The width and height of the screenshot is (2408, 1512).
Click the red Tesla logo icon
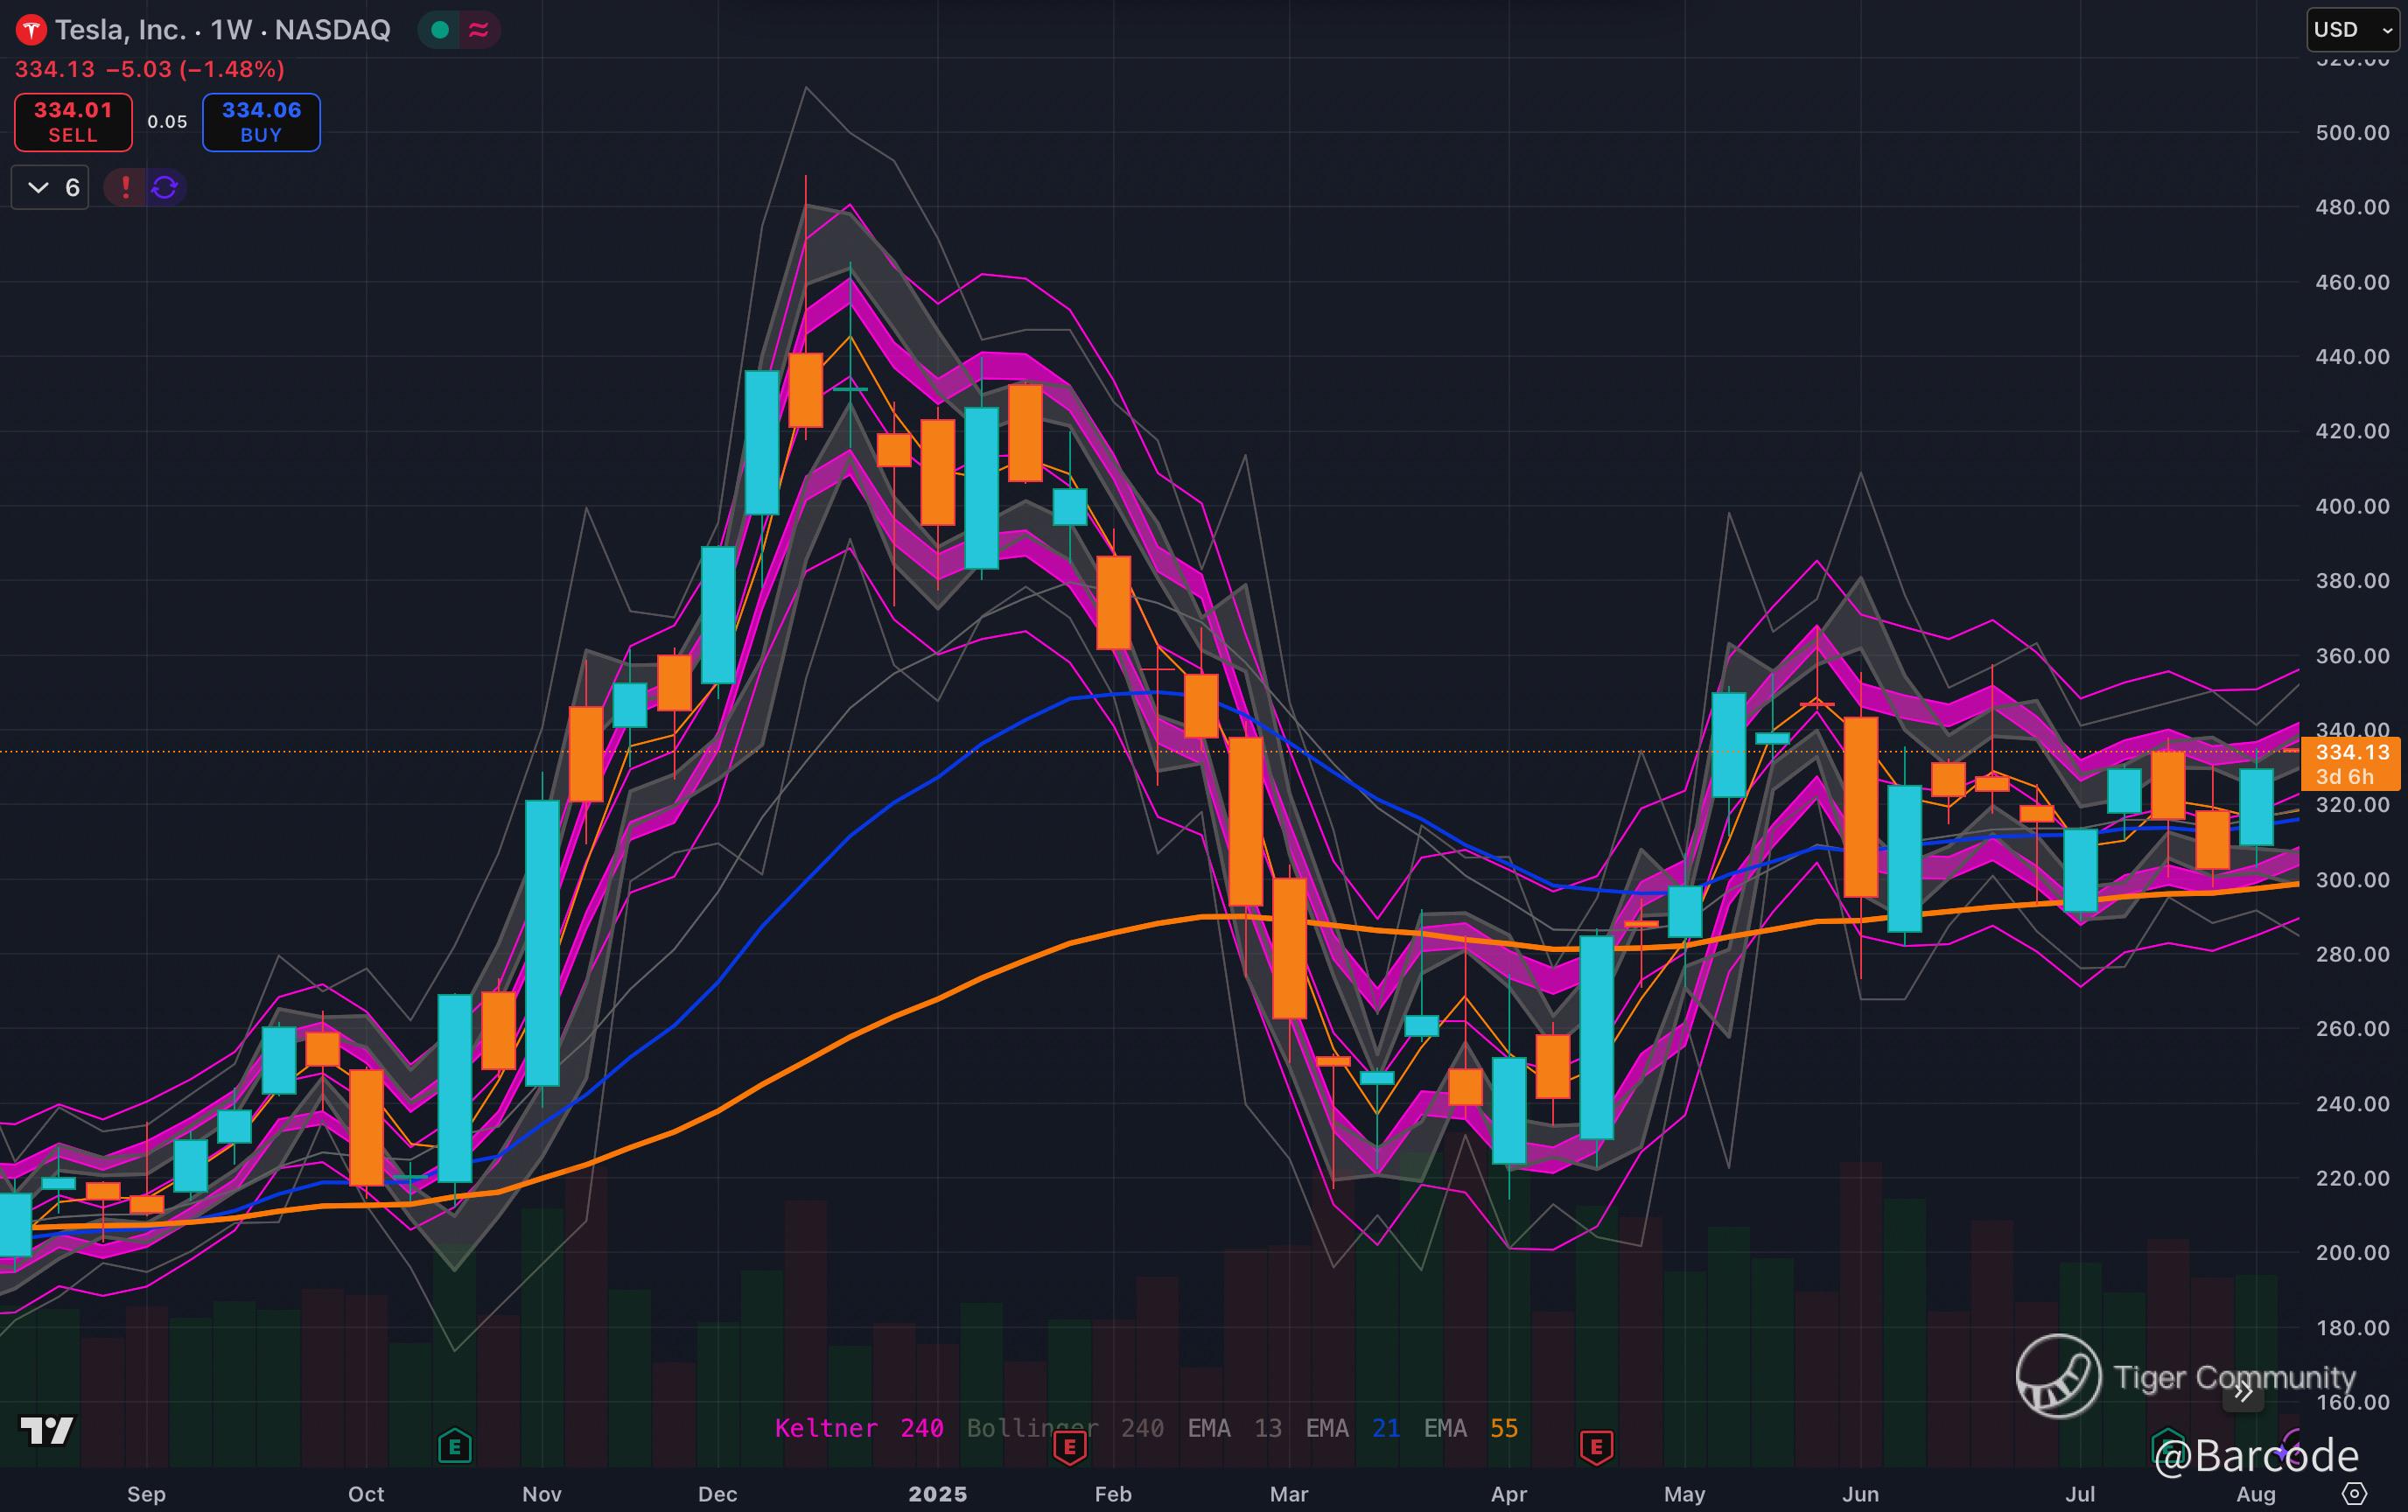tap(31, 31)
